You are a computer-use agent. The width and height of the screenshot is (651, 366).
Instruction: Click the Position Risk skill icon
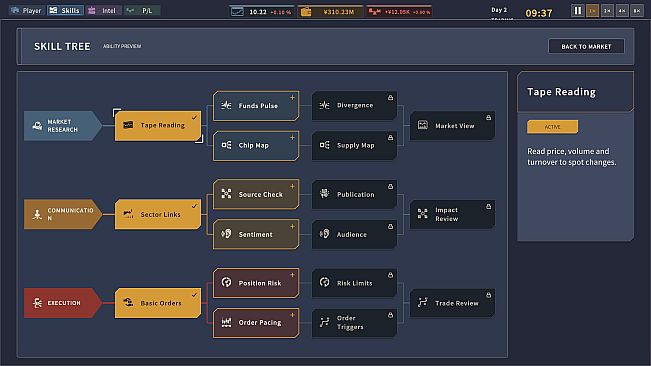pyautogui.click(x=226, y=283)
